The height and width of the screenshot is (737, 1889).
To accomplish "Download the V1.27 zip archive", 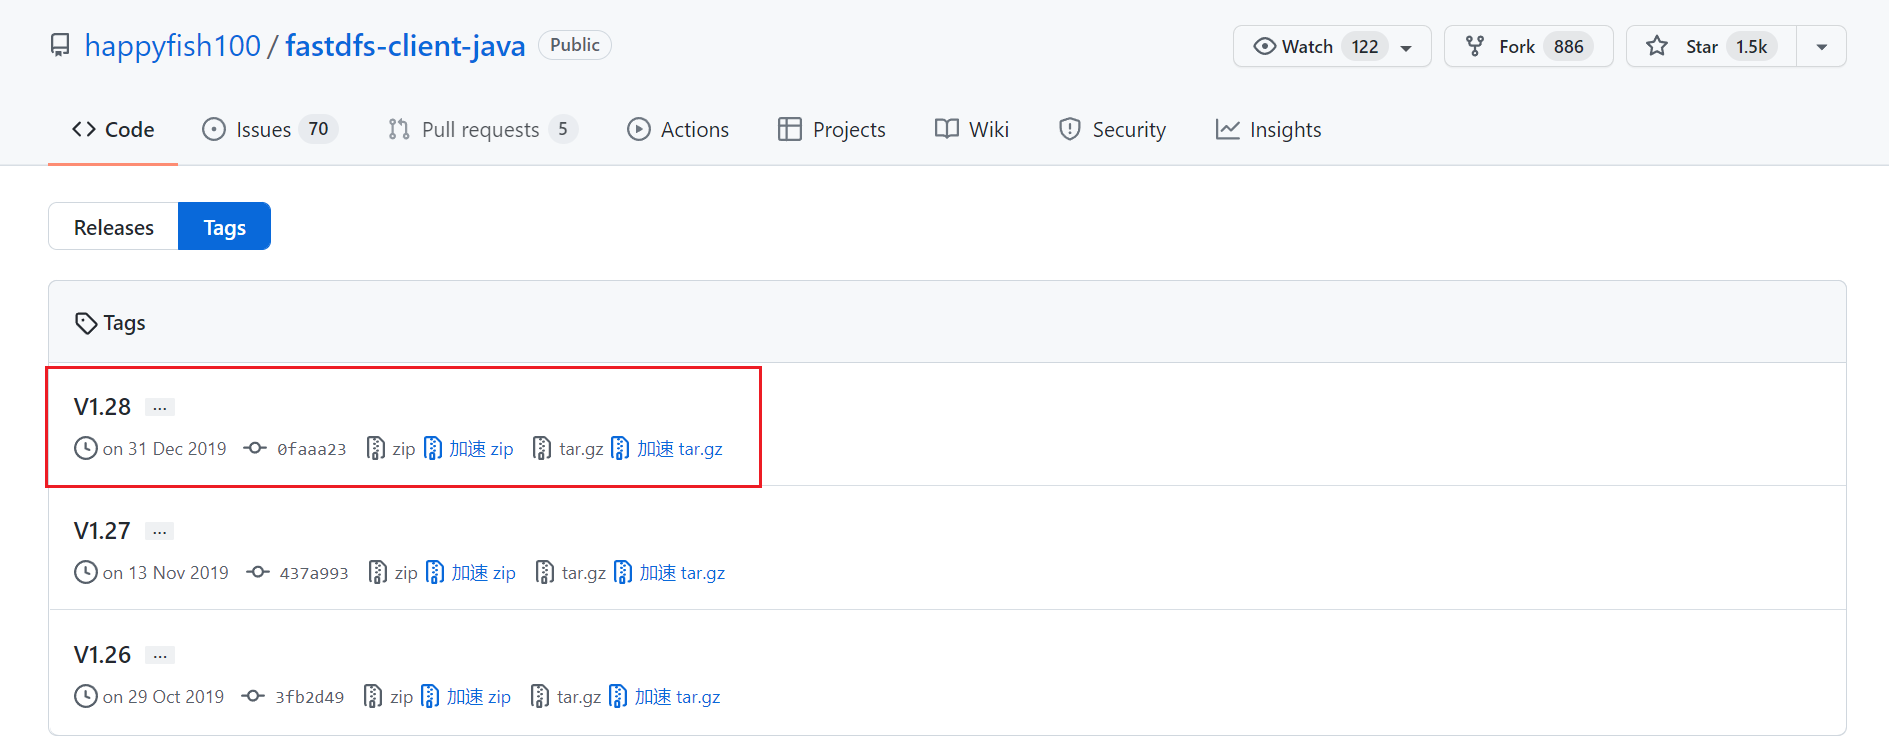I will 393,572.
